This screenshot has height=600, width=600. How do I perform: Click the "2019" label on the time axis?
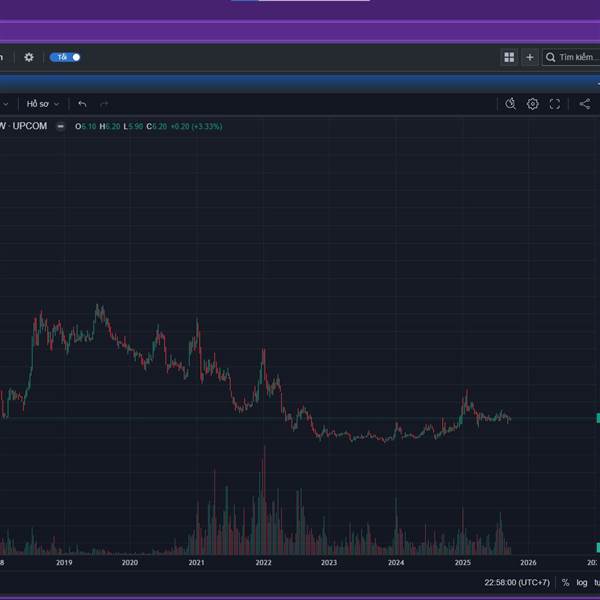coord(64,563)
